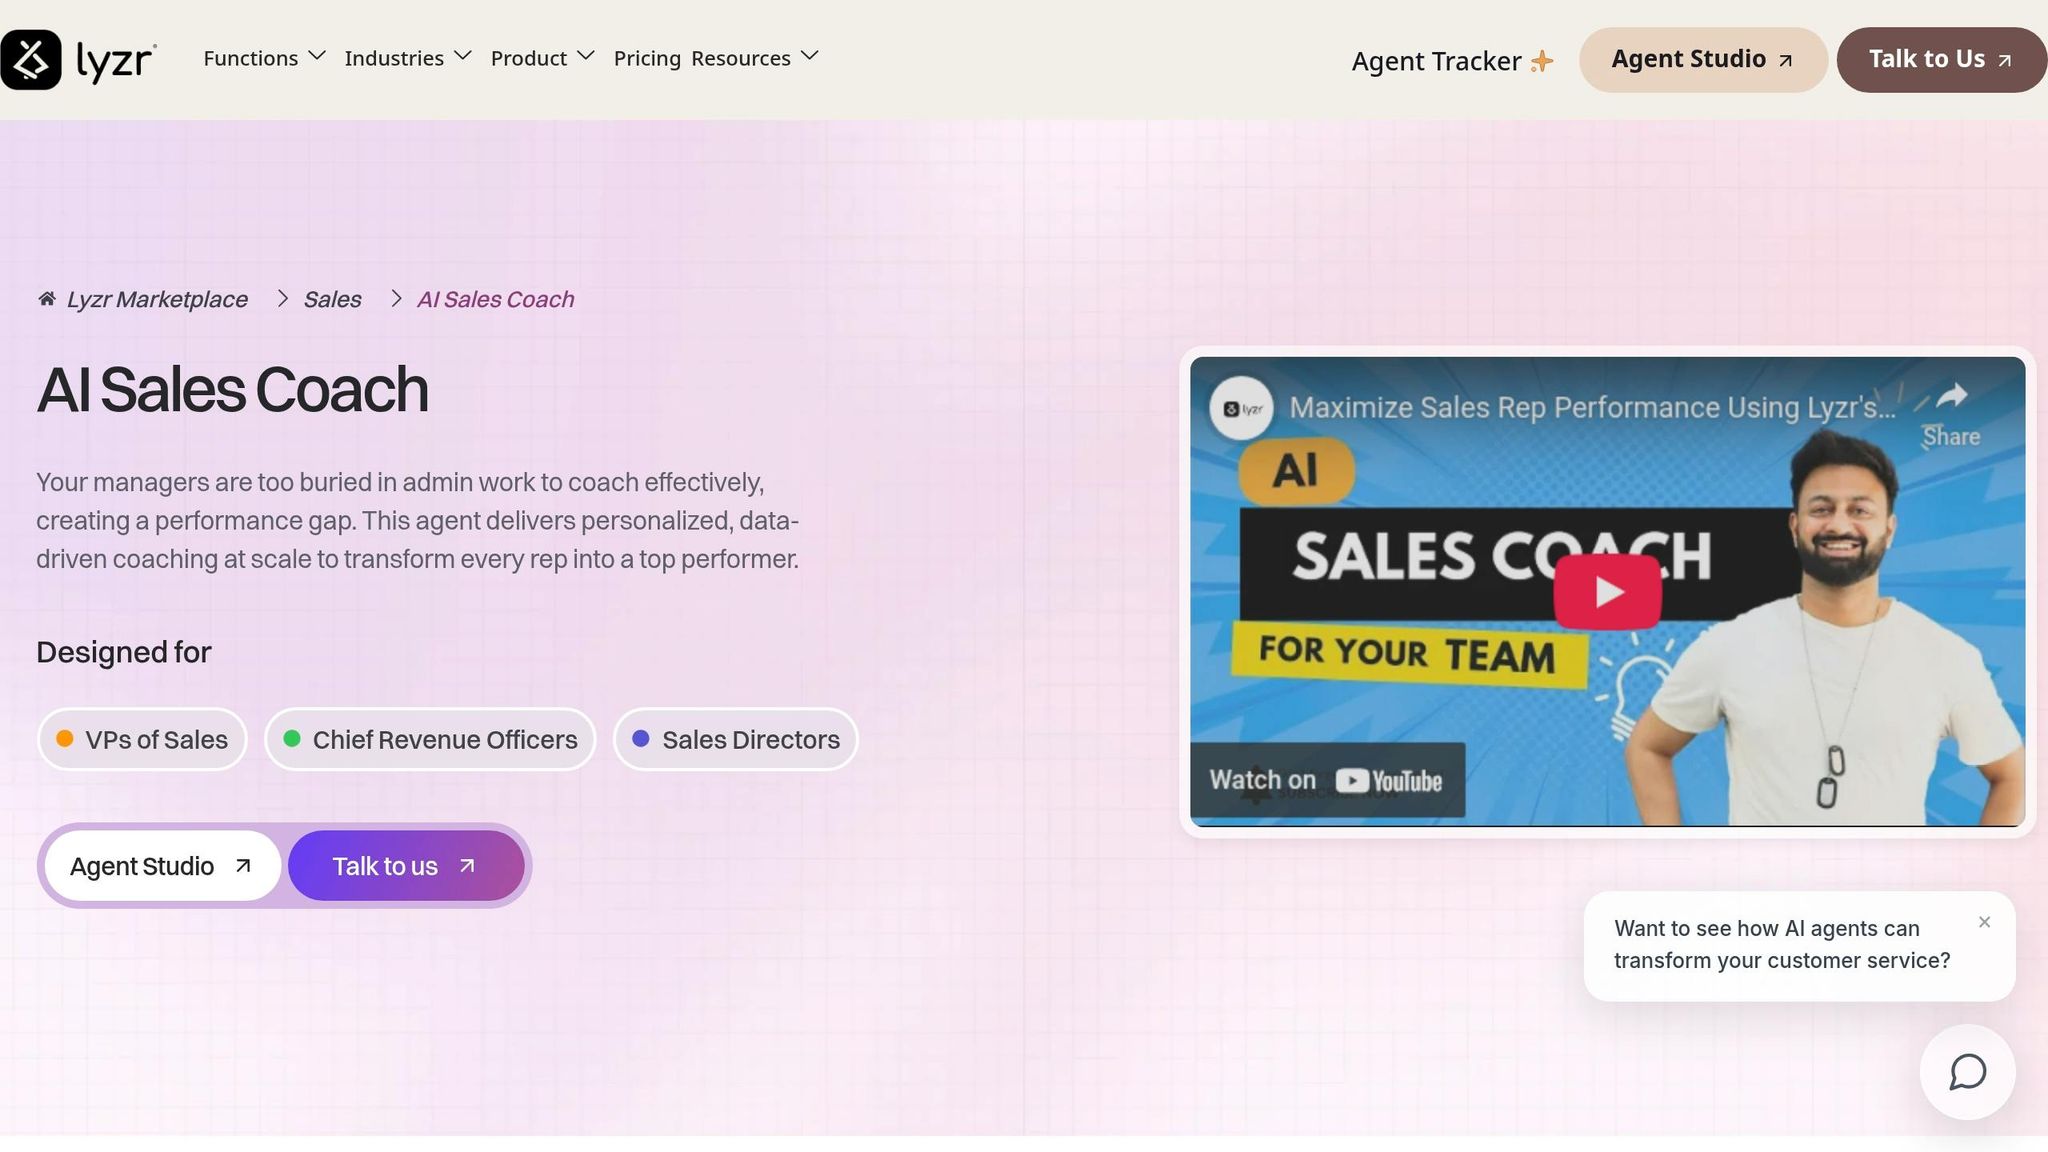
Task: Click the purple Talk to us button
Action: 405,866
